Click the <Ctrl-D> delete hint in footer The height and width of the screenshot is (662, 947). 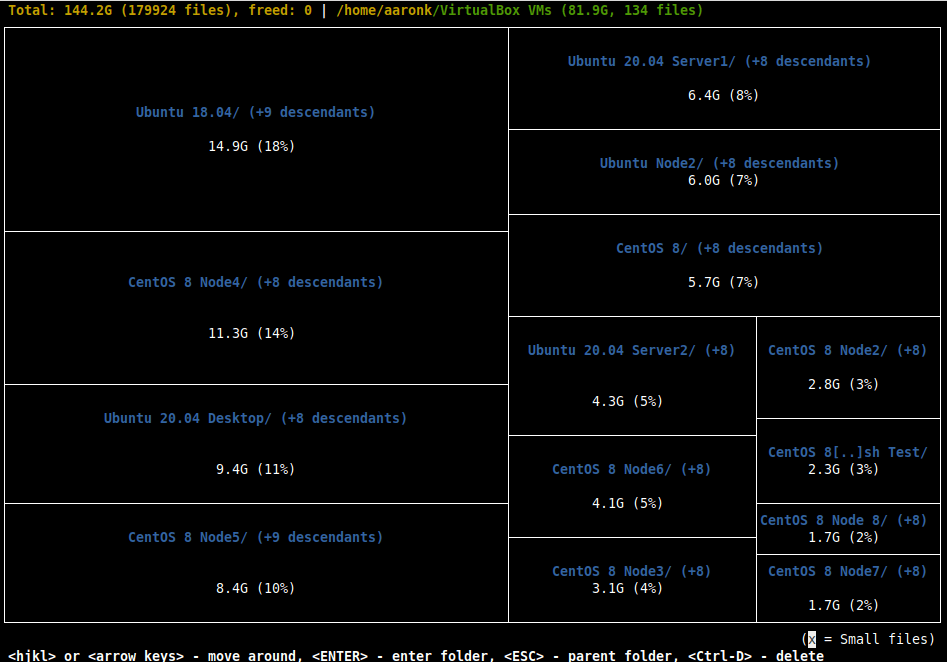[x=755, y=656]
